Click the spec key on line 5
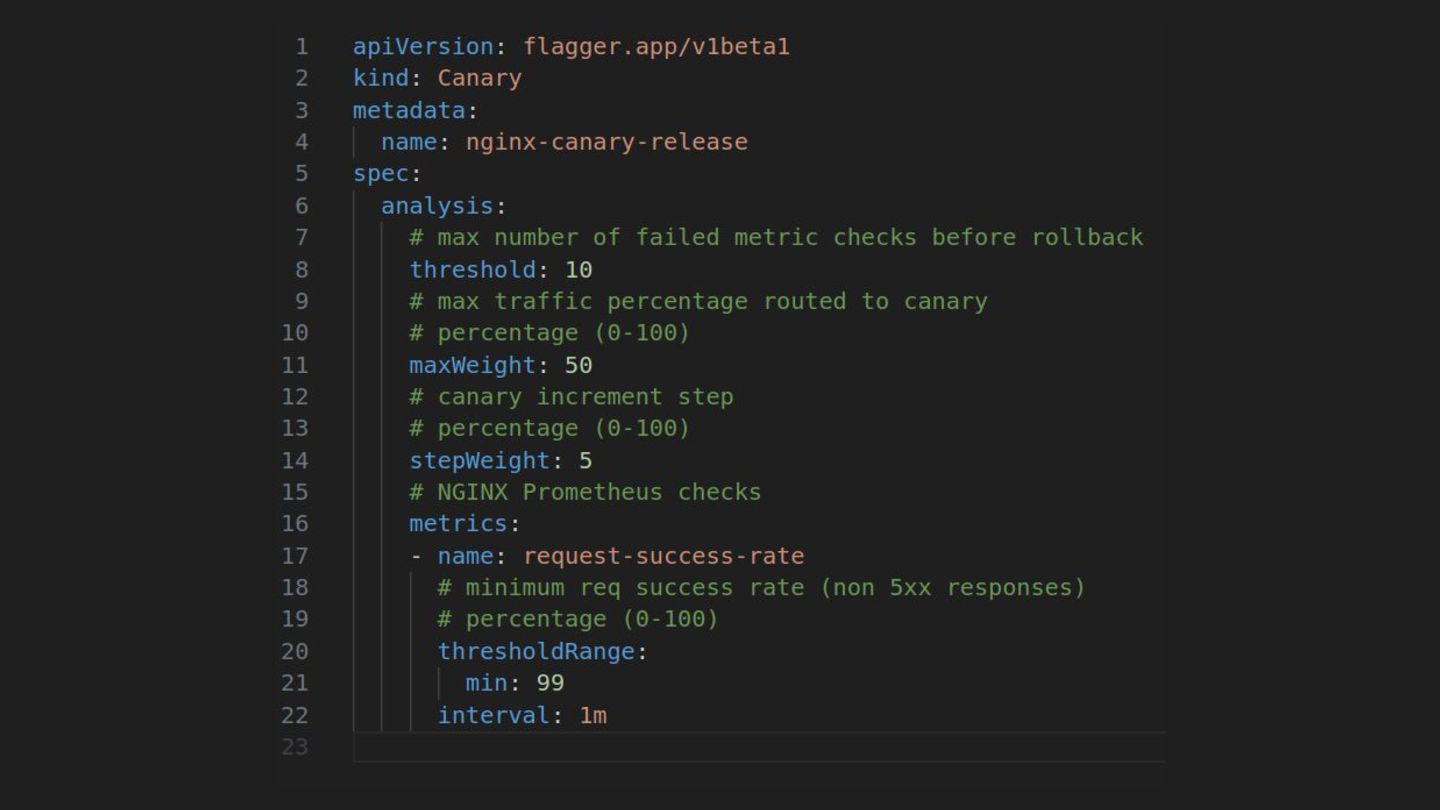Image resolution: width=1440 pixels, height=810 pixels. pyautogui.click(x=380, y=174)
